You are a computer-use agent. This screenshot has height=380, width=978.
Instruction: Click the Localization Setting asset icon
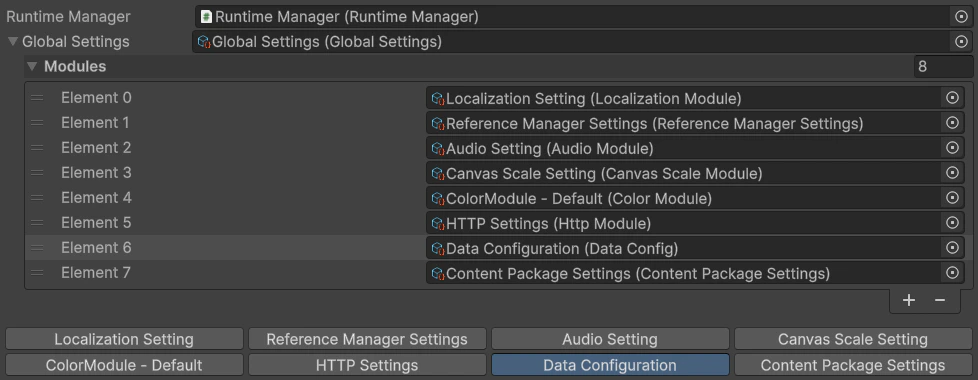[438, 99]
